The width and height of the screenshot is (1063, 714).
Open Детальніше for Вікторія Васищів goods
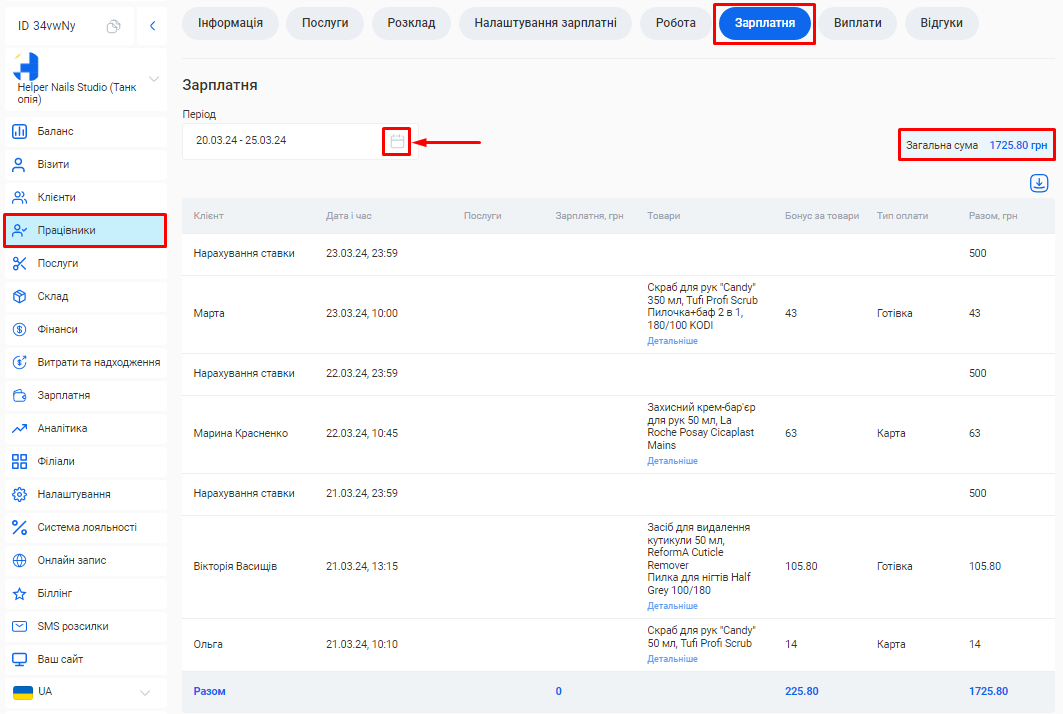672,606
